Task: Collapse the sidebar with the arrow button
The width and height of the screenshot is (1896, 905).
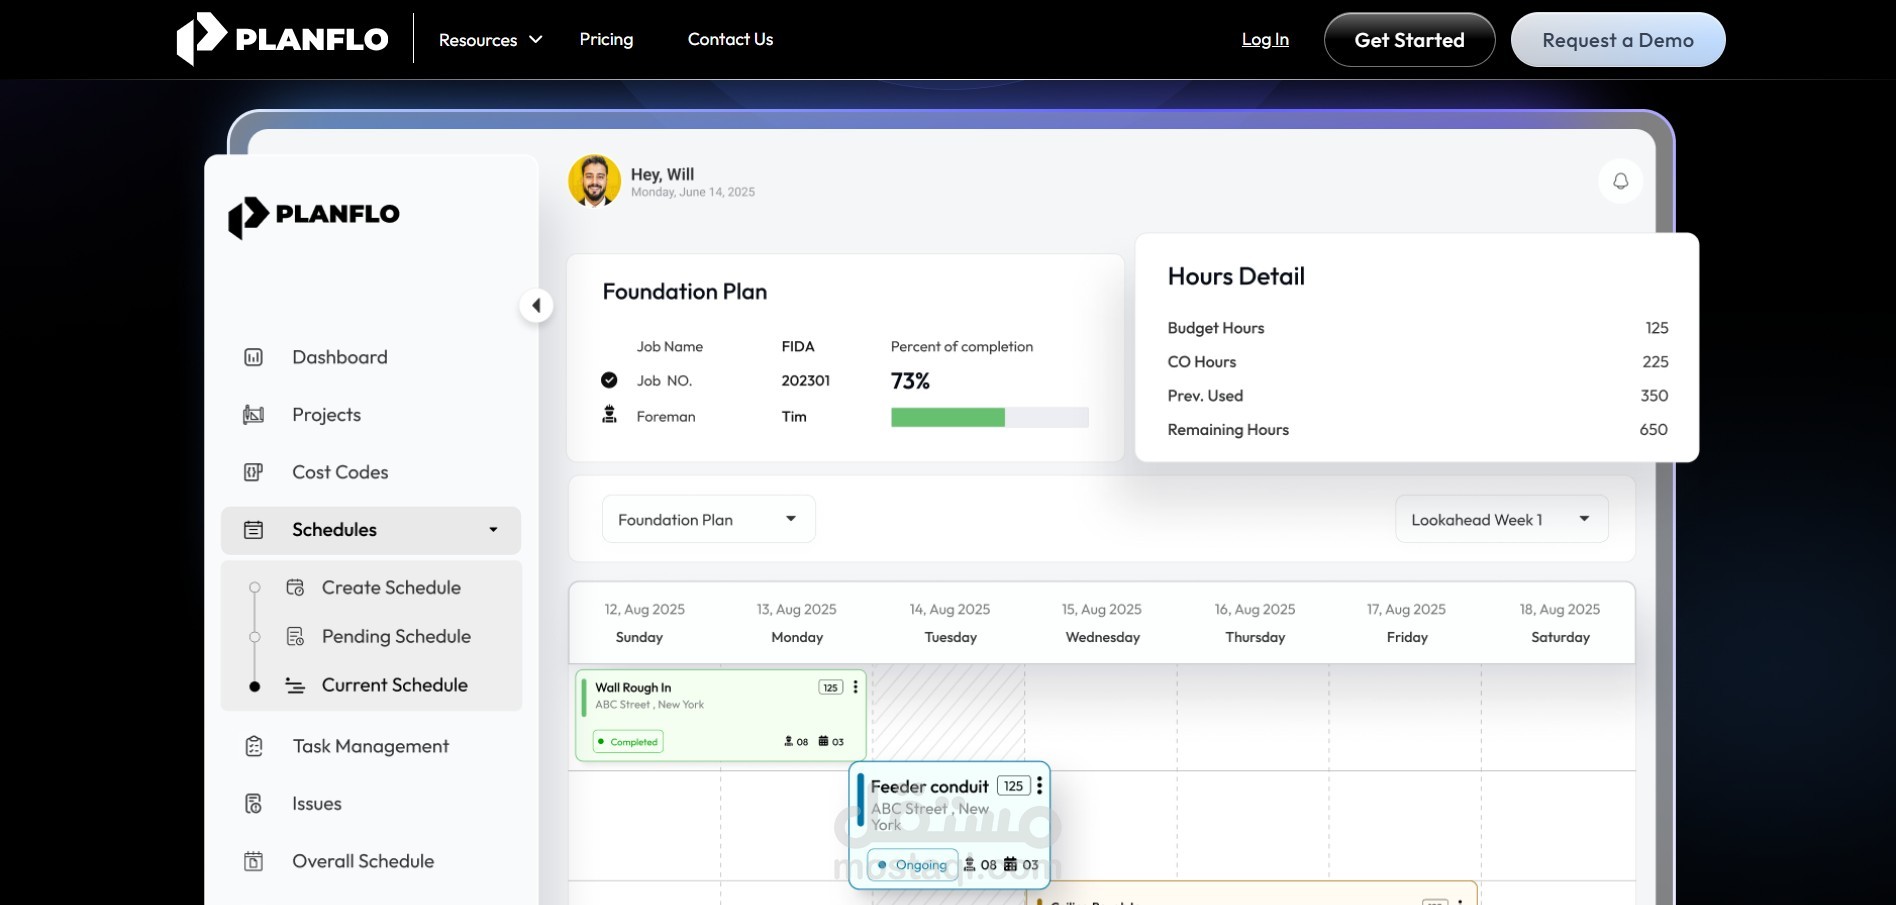Action: [537, 305]
